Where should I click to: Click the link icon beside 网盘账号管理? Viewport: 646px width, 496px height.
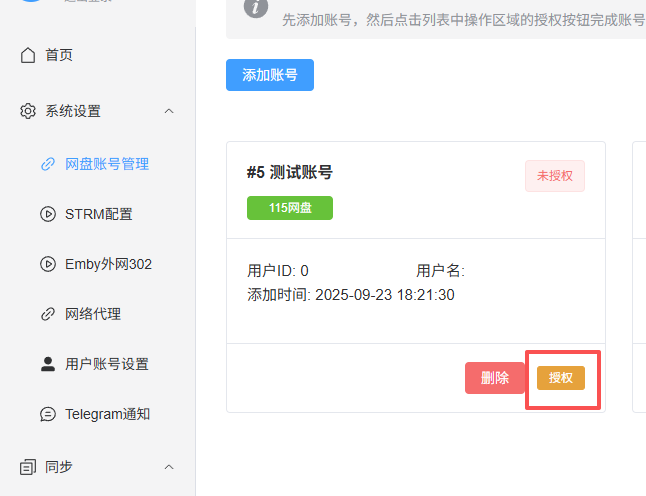coord(48,164)
